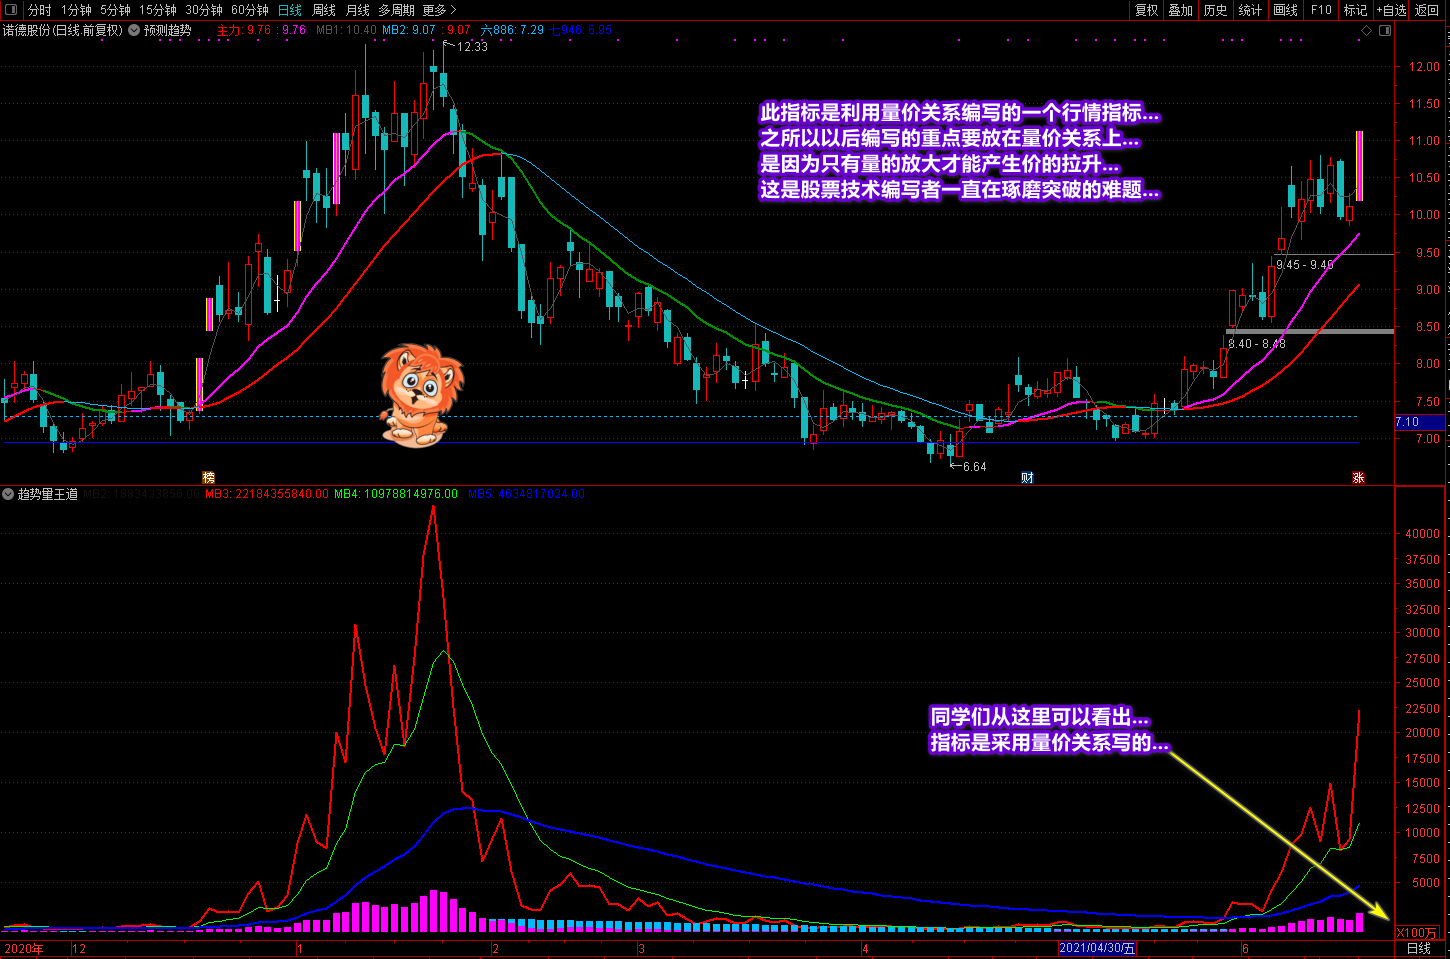
Task: Select the 1分钟 period tab
Action: pyautogui.click(x=76, y=10)
